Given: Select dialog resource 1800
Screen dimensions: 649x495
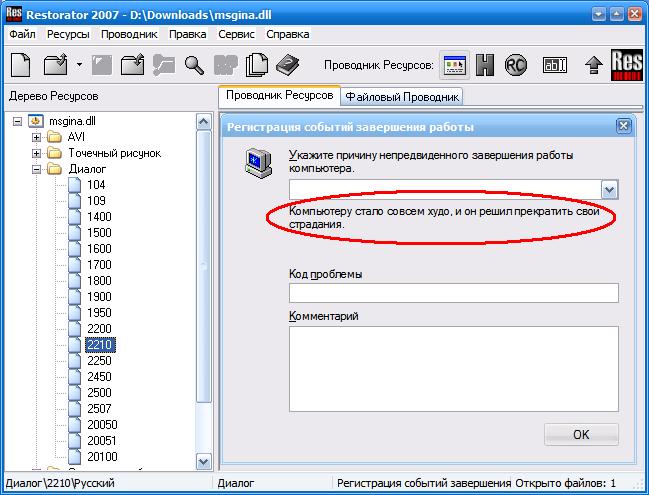Looking at the screenshot, I should 99,281.
